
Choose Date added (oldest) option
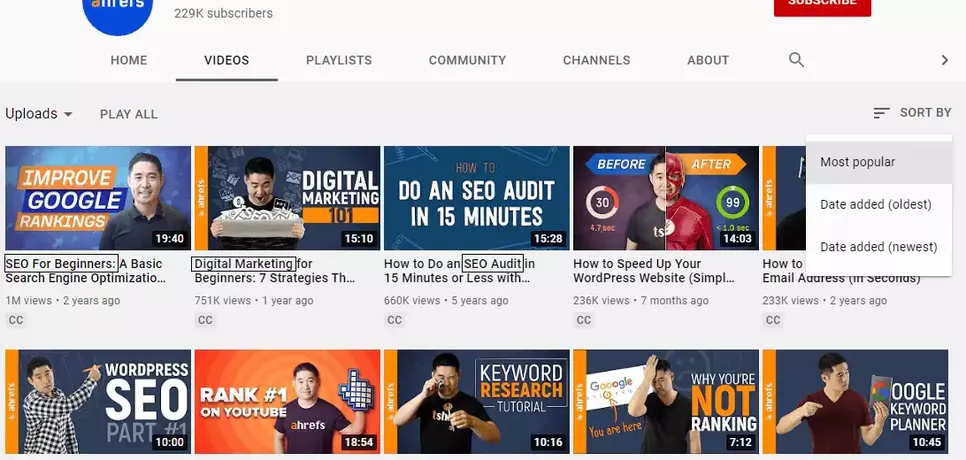pos(879,204)
